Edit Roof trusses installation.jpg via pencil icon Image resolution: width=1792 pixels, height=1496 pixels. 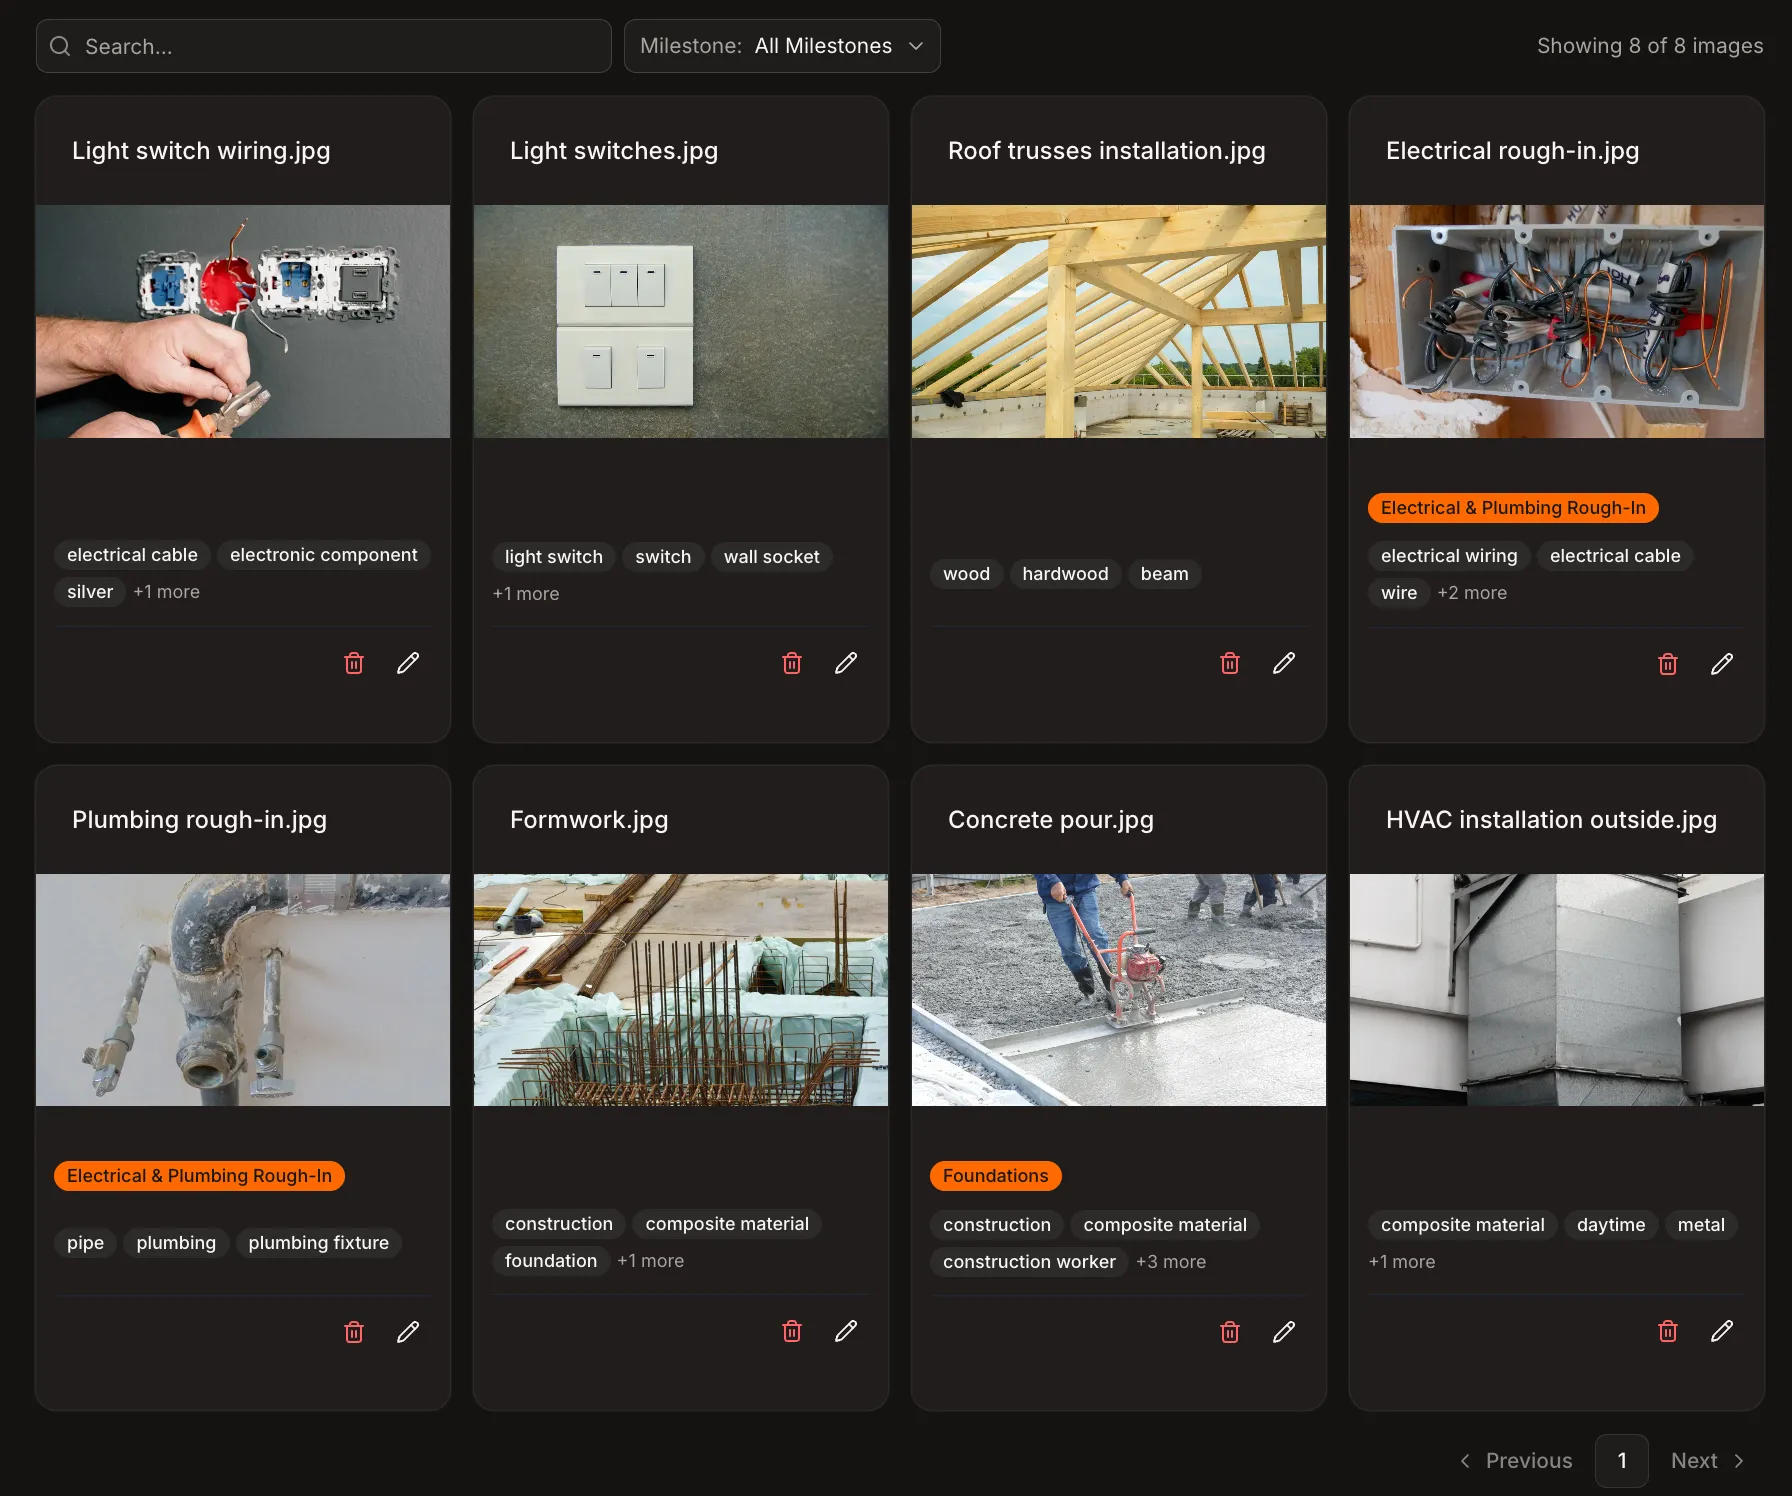click(x=1284, y=663)
